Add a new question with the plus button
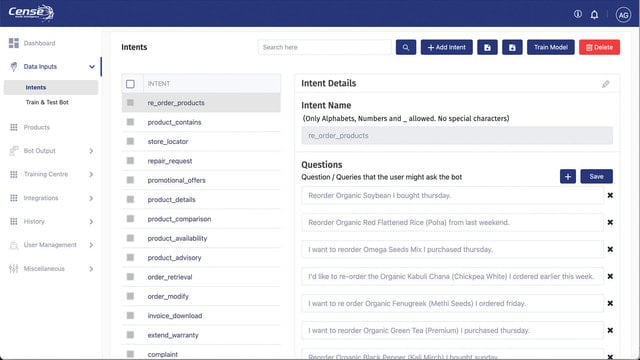 click(x=568, y=176)
